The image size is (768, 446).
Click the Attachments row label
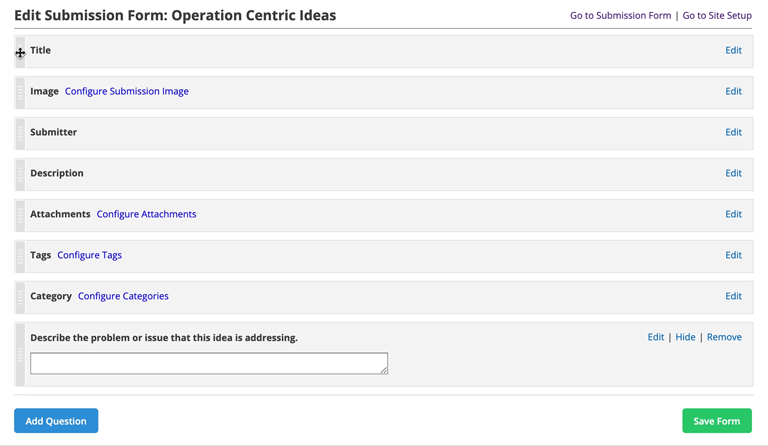(60, 214)
